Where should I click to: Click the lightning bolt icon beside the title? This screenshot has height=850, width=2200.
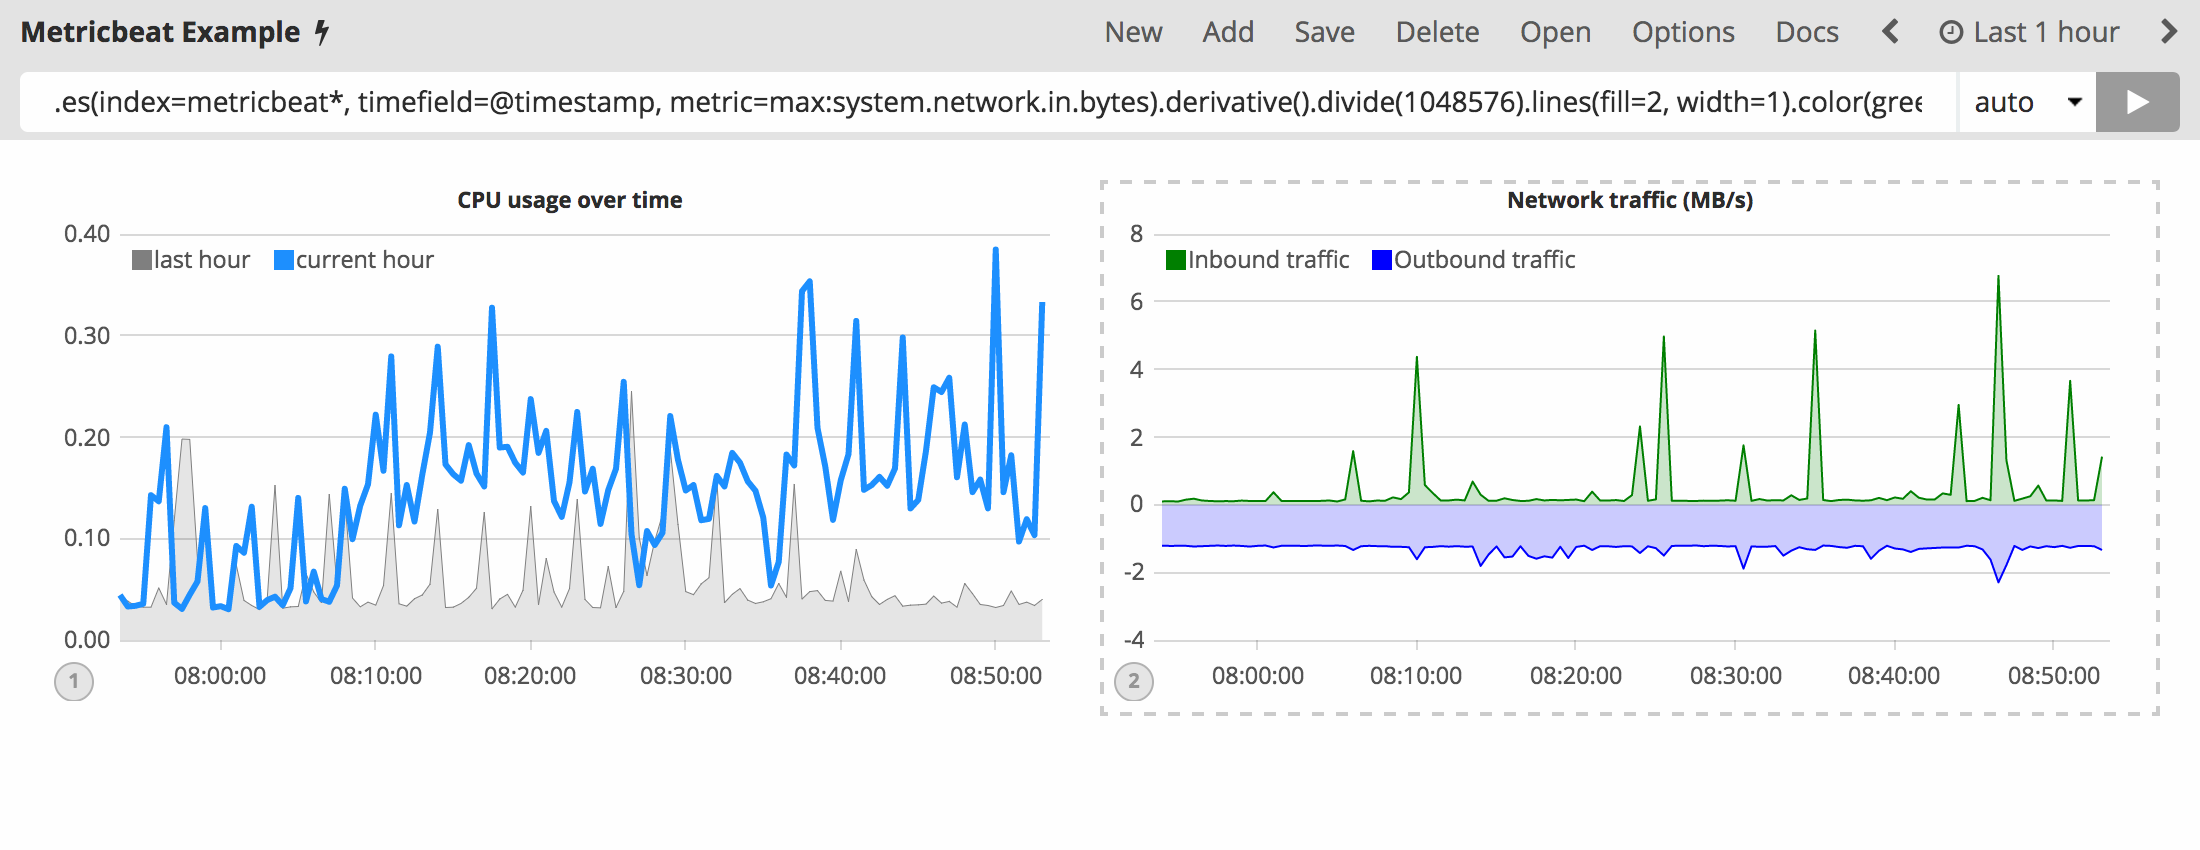[322, 32]
